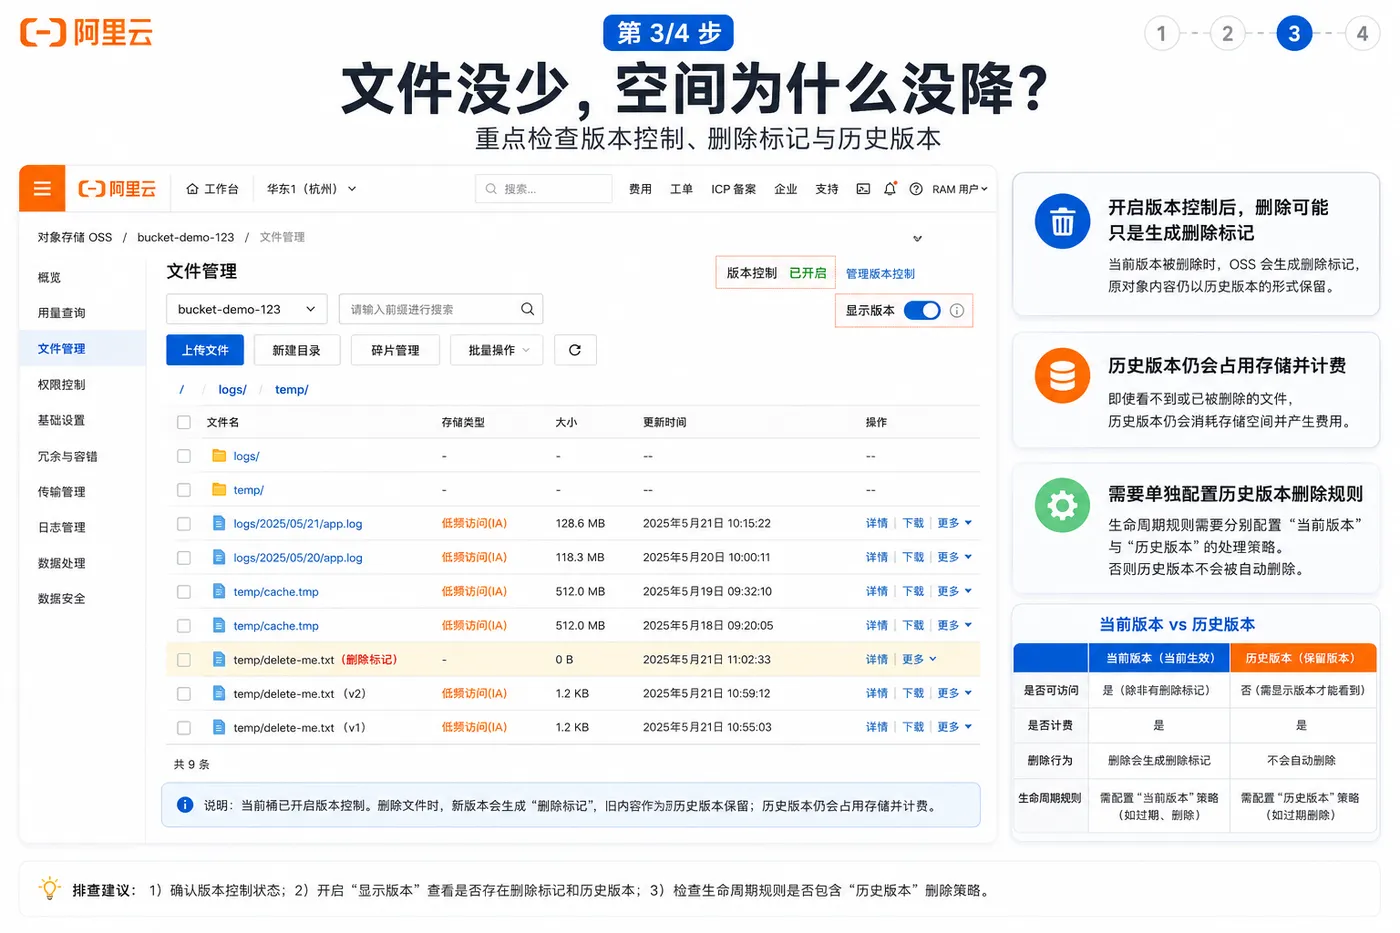Click the "共 9 条" count text

192,764
